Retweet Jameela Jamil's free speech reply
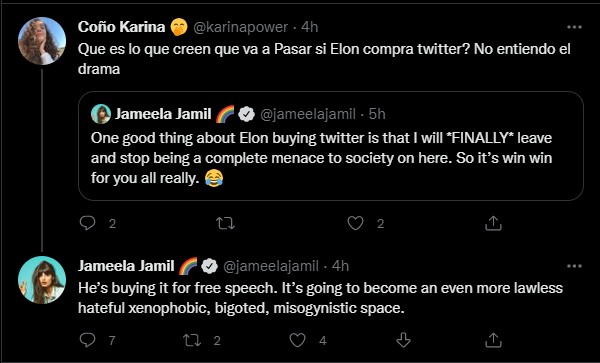 point(192,340)
